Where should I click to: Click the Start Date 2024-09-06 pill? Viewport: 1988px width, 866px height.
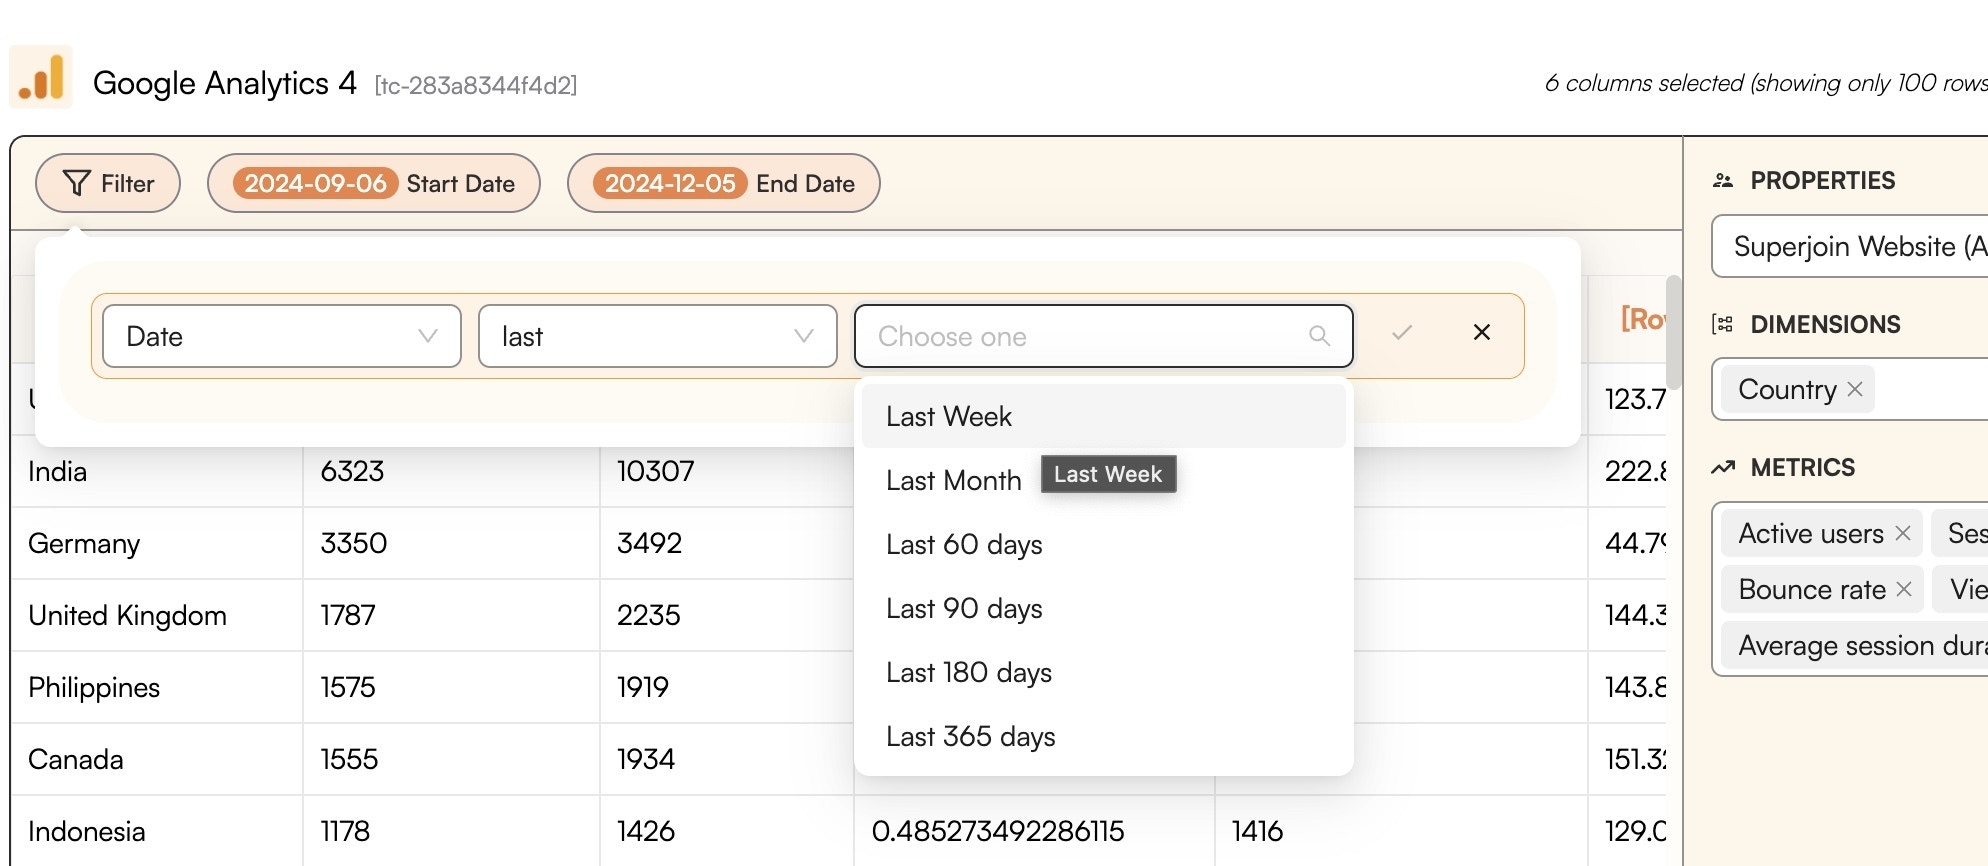coord(374,183)
